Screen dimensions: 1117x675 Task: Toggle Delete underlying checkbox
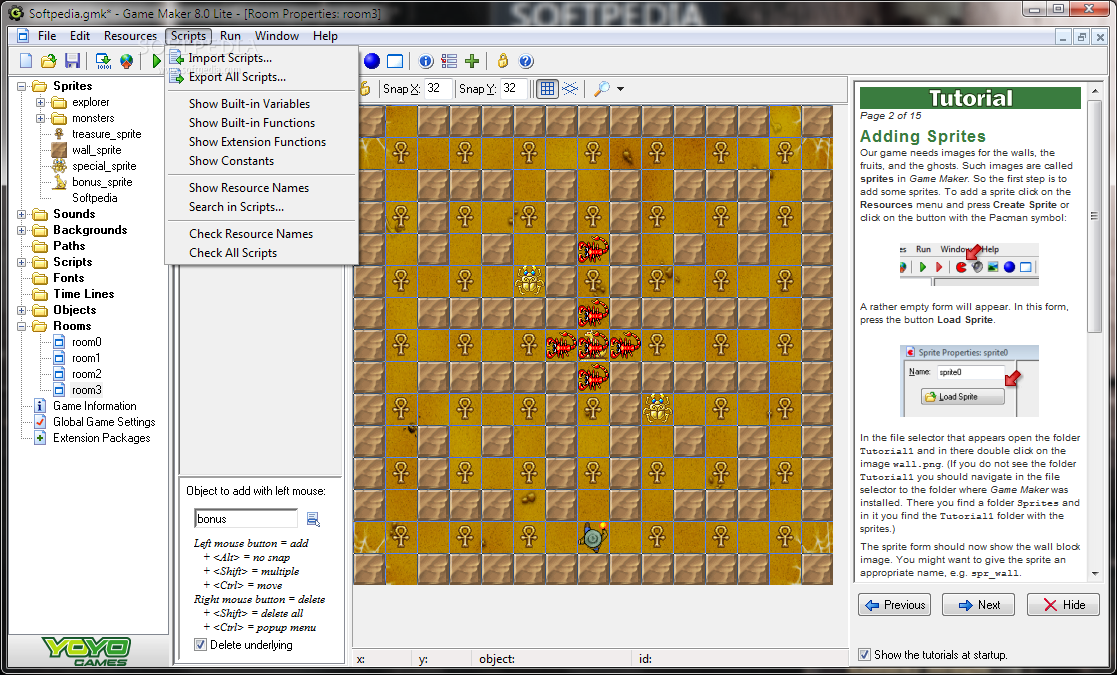point(201,645)
